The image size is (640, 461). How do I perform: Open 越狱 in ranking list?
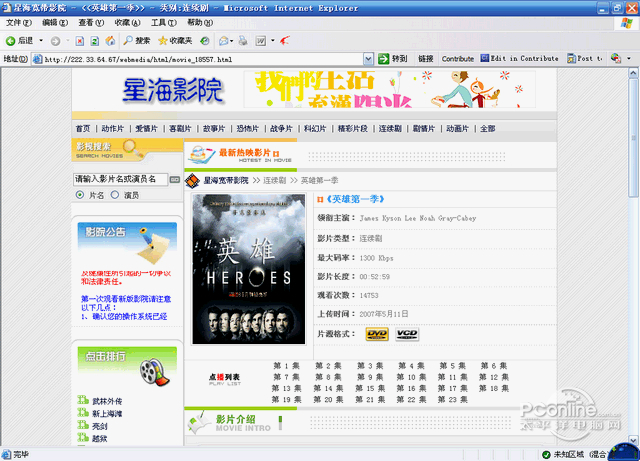point(100,439)
